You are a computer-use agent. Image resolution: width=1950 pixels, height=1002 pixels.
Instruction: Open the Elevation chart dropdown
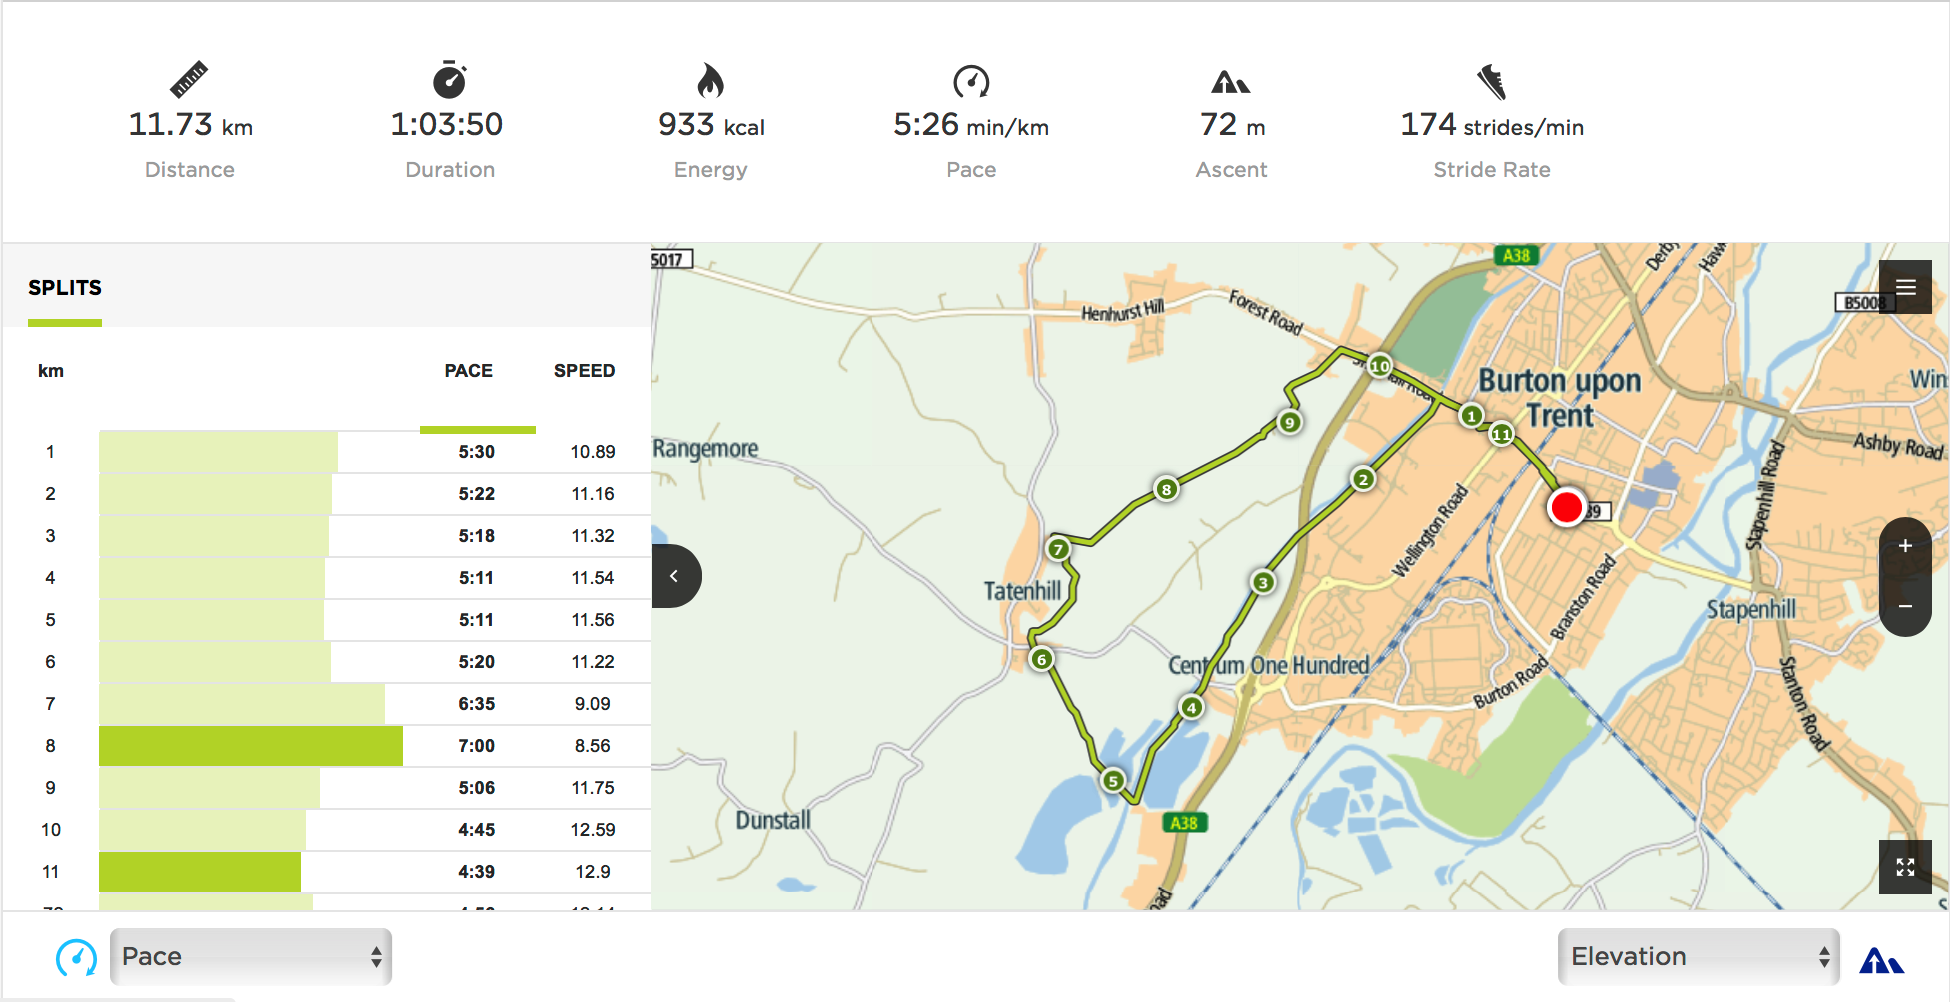click(1697, 956)
